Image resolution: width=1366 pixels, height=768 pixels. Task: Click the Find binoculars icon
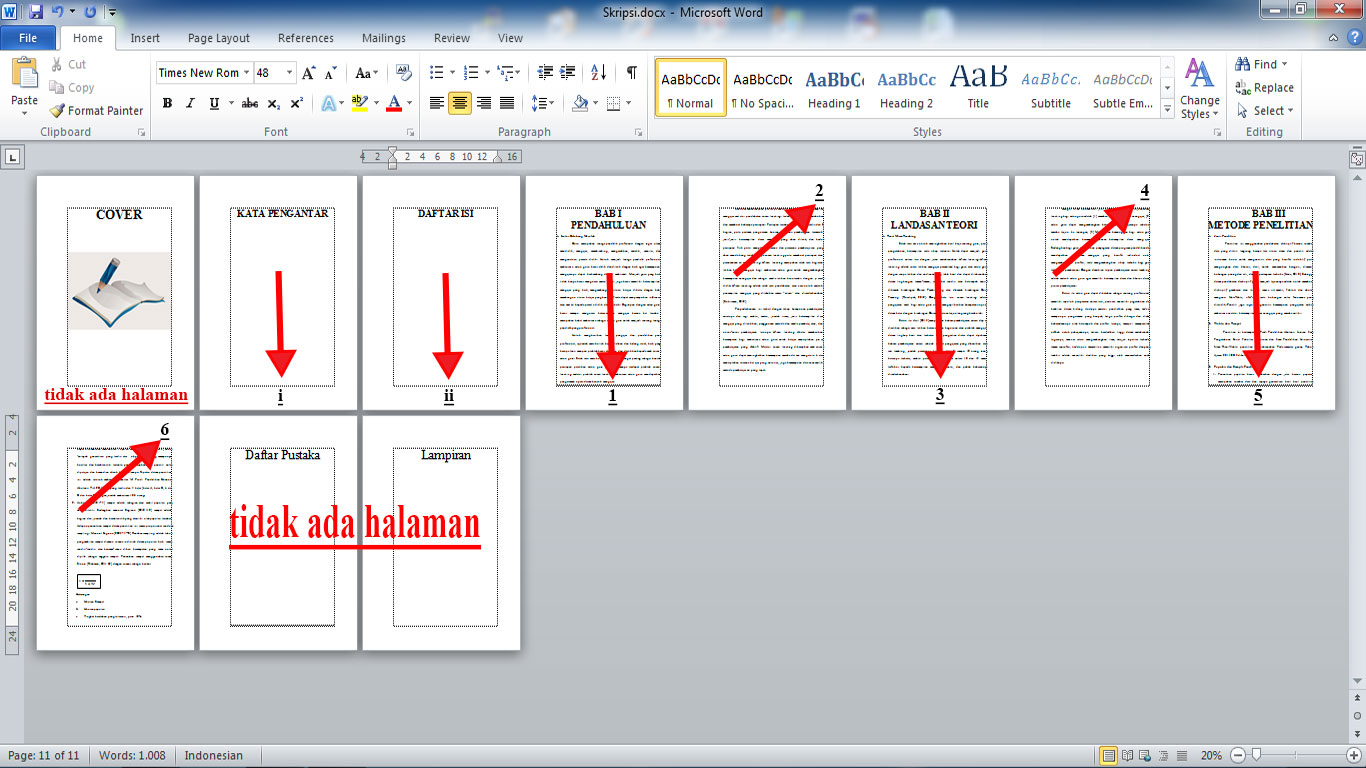[1244, 64]
